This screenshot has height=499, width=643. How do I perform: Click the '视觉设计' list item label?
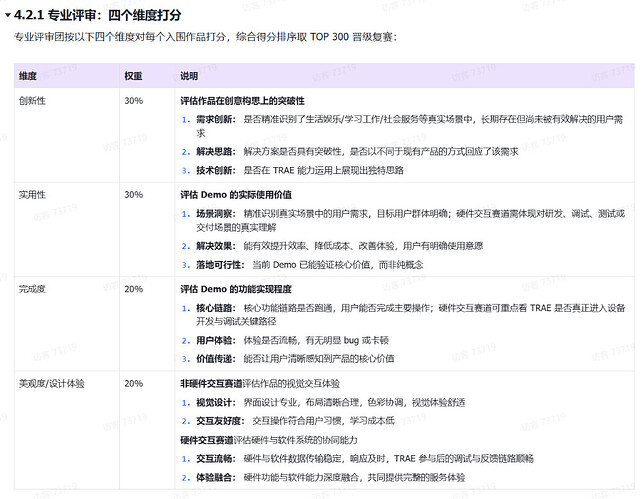point(216,403)
